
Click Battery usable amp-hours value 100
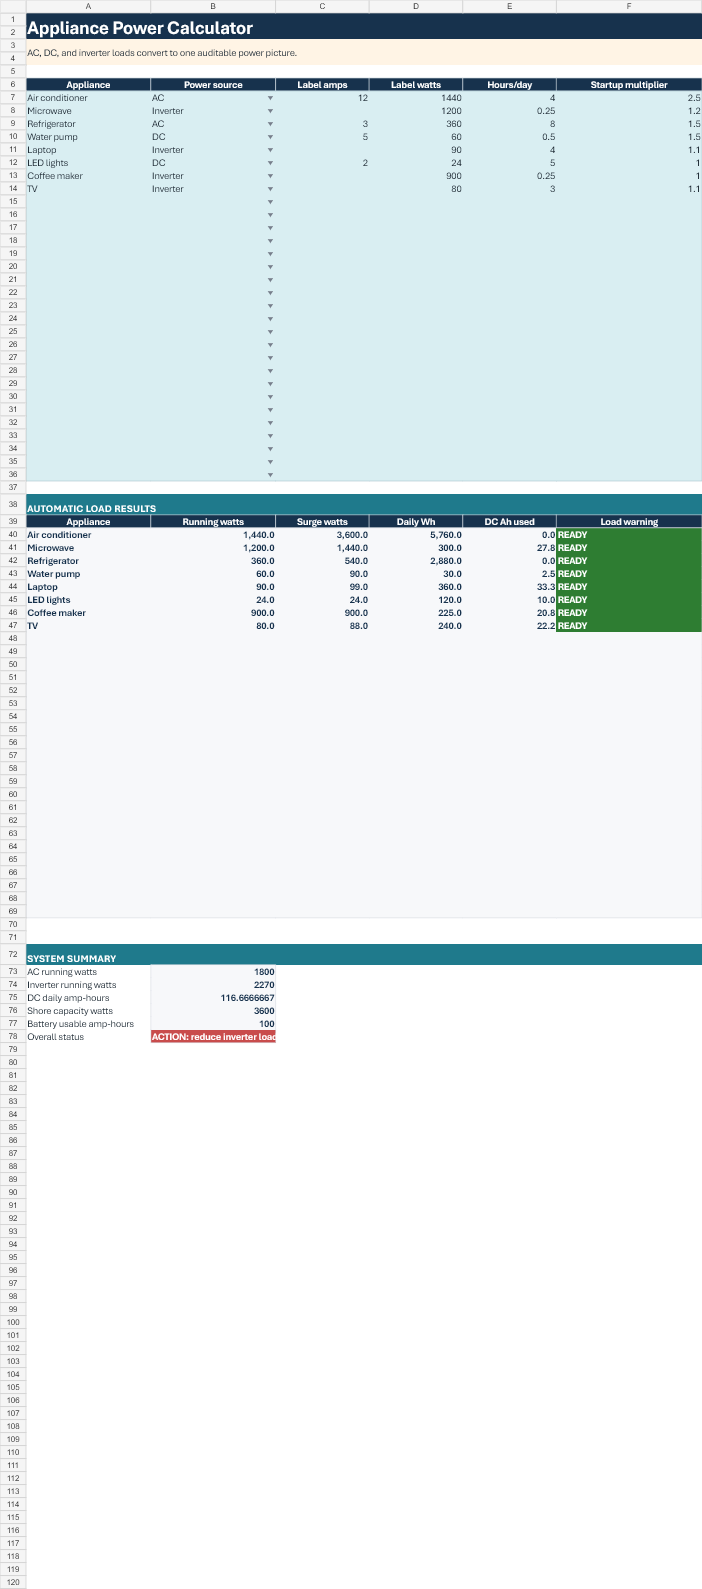pyautogui.click(x=213, y=1024)
